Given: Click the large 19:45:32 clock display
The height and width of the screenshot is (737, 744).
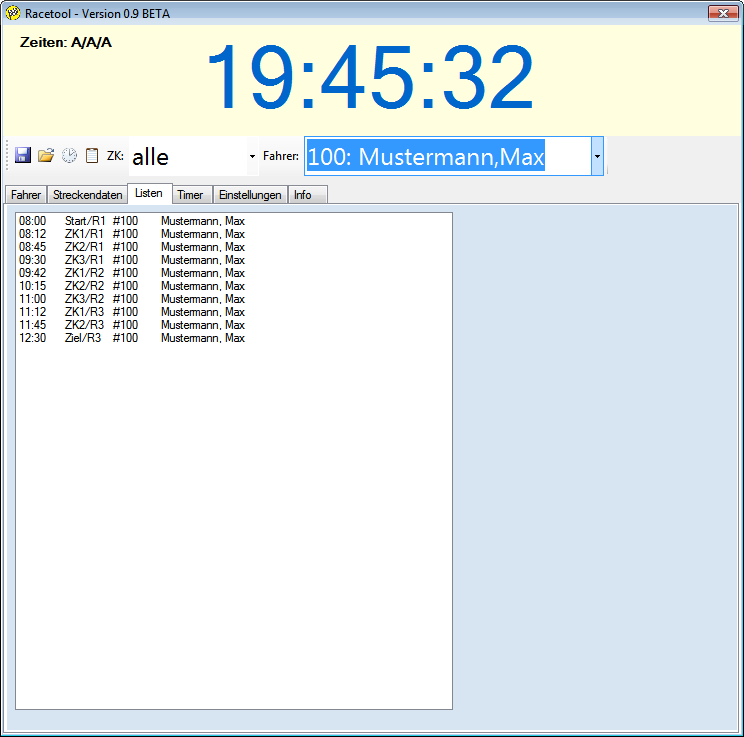Looking at the screenshot, I should [370, 77].
